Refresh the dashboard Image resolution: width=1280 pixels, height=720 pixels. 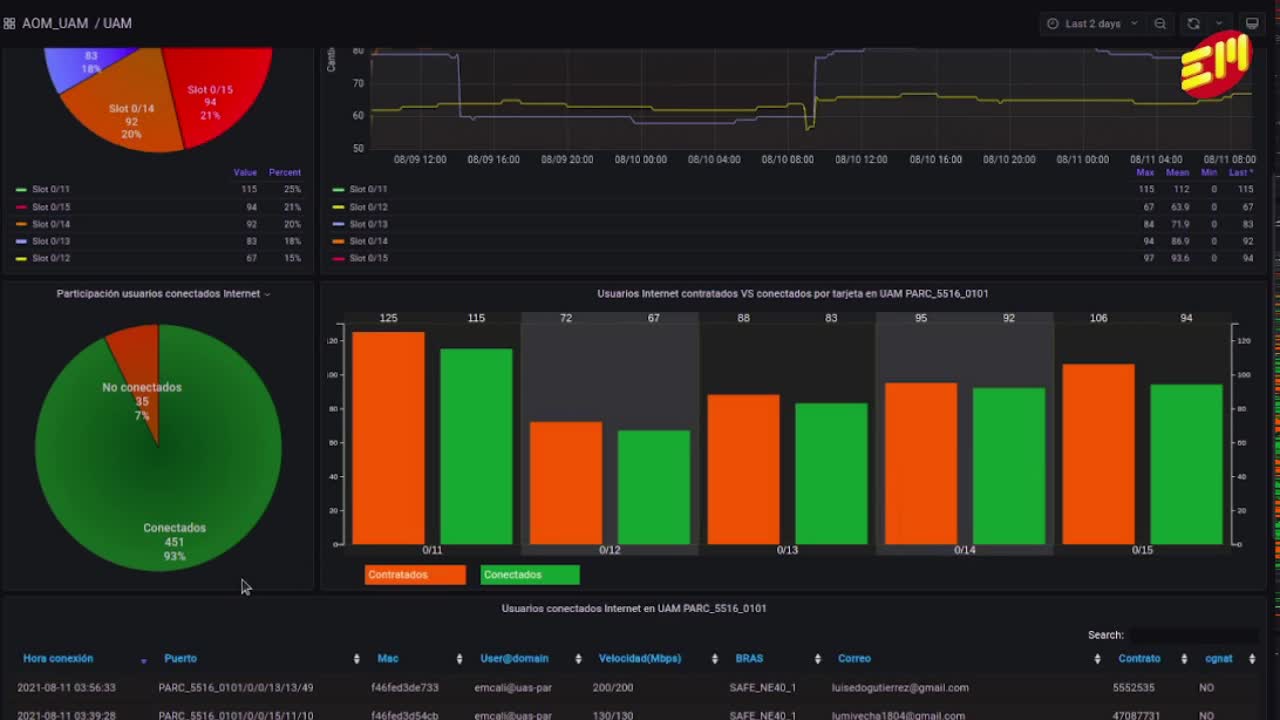pyautogui.click(x=1193, y=23)
